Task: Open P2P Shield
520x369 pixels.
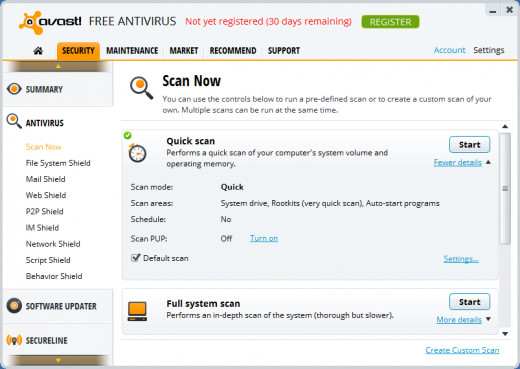Action: coord(44,211)
